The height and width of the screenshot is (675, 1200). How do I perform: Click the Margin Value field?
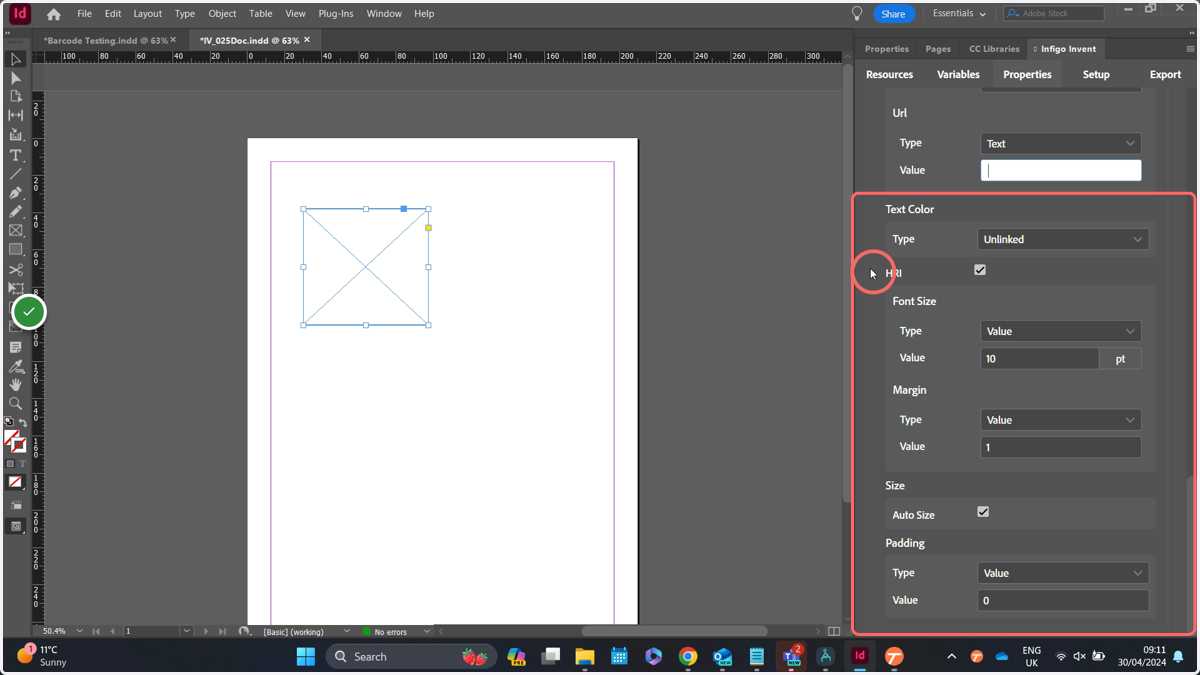coord(1061,447)
